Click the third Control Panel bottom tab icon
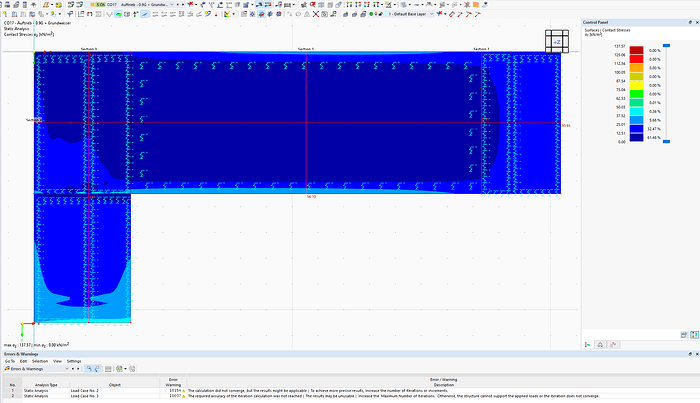Screen dimensions: 700x403 pyautogui.click(x=613, y=345)
